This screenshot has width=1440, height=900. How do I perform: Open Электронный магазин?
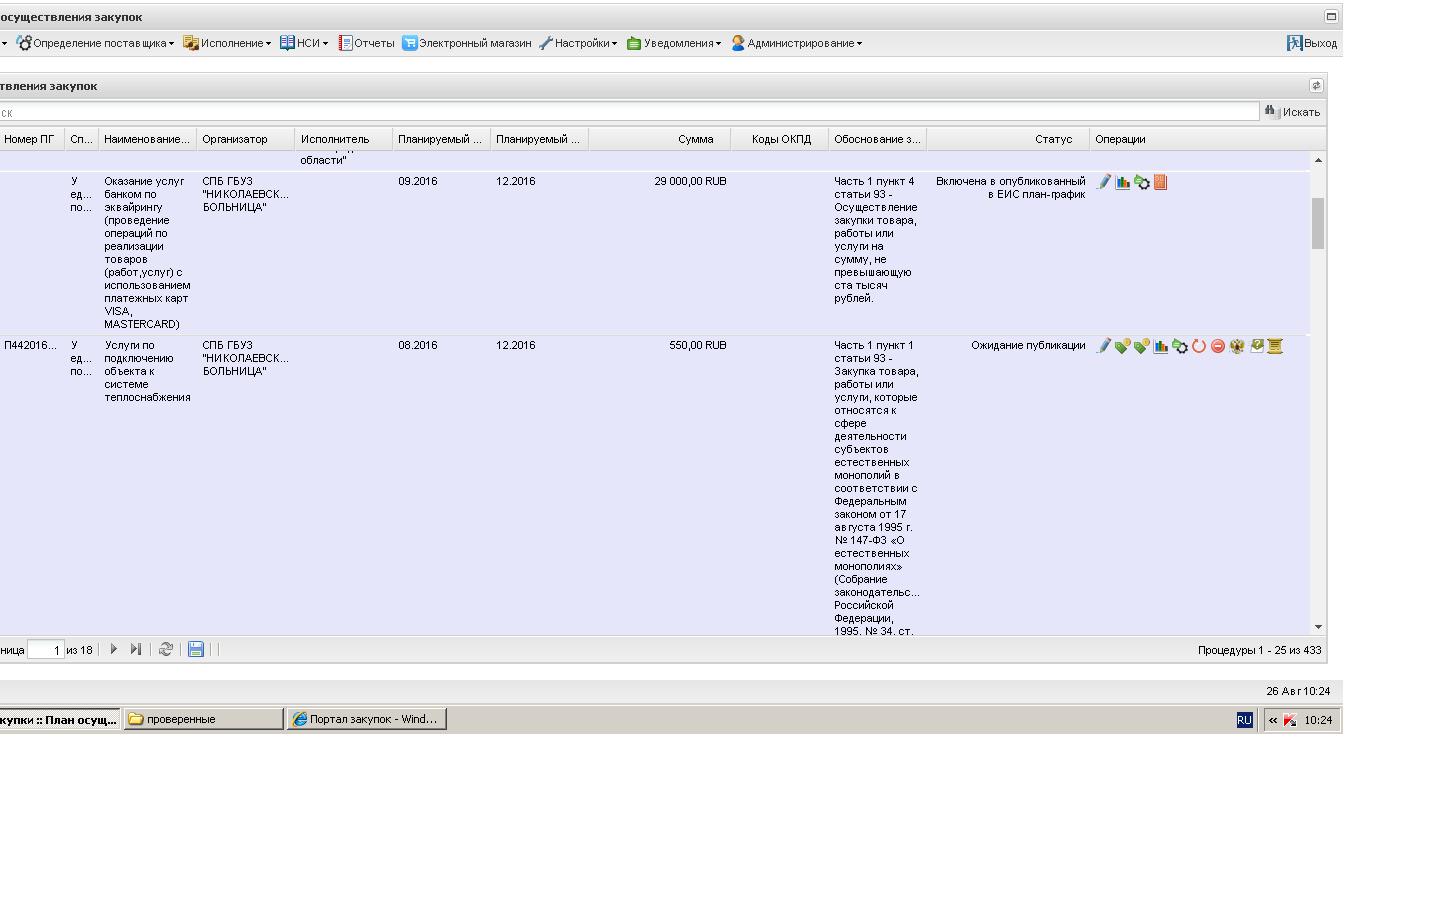(x=467, y=43)
